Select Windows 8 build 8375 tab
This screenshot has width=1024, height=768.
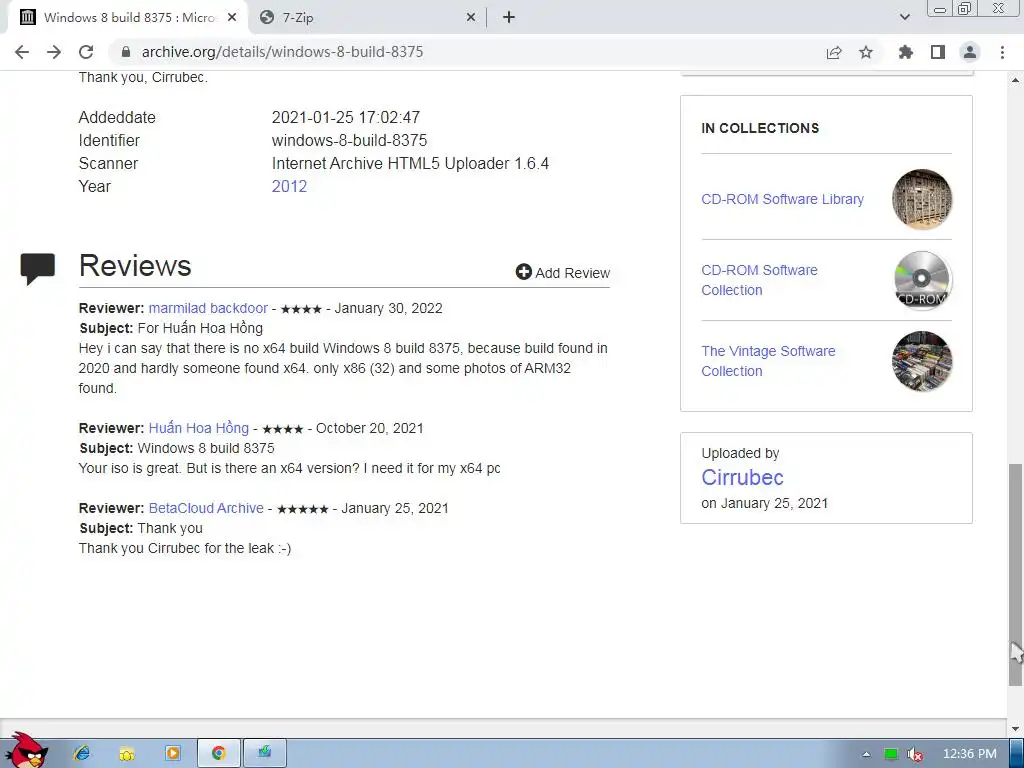pos(127,18)
